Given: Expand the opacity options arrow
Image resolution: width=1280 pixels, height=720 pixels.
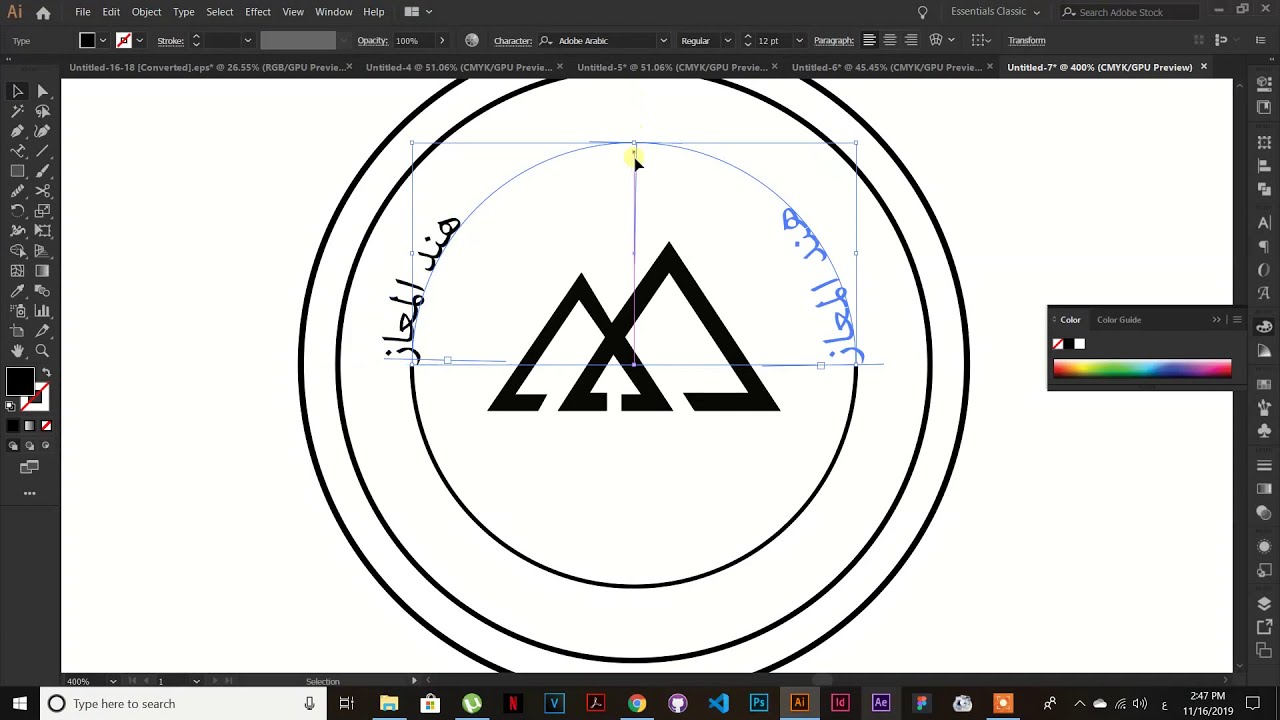Looking at the screenshot, I should click(x=442, y=40).
